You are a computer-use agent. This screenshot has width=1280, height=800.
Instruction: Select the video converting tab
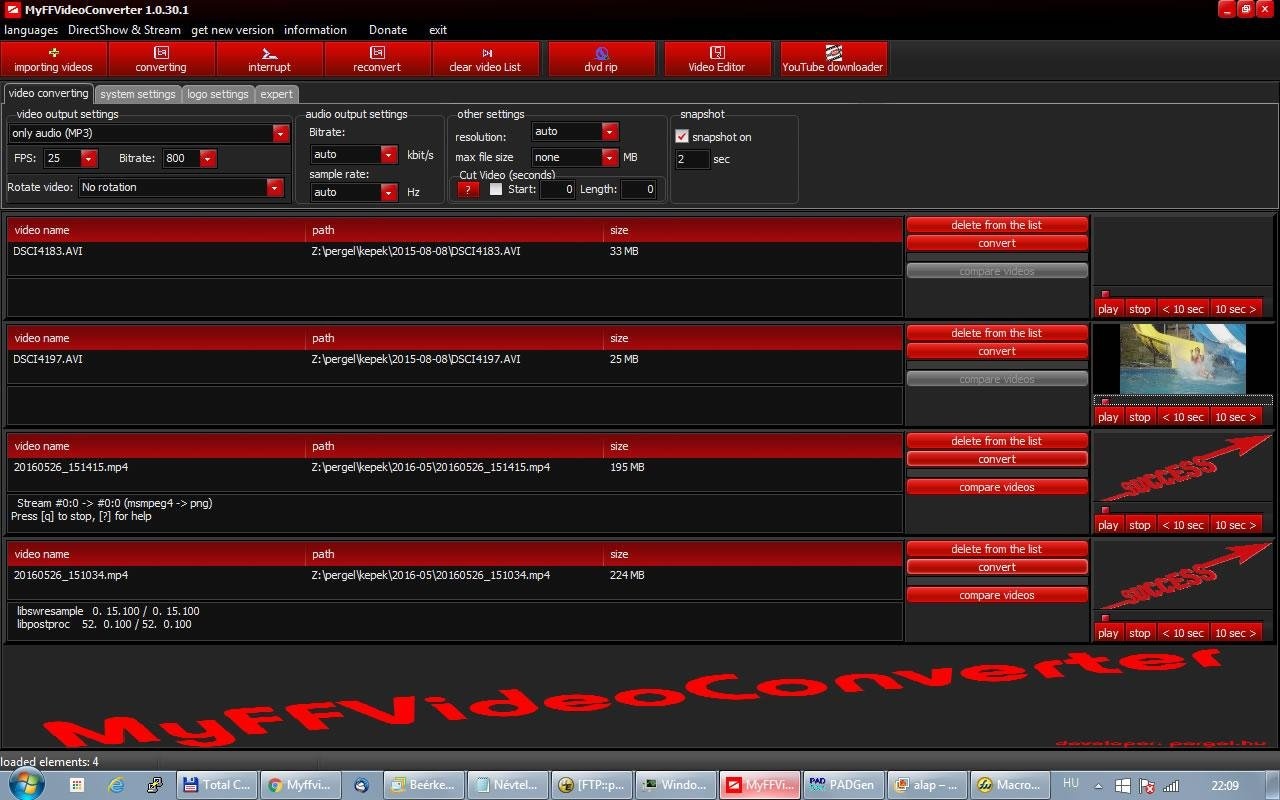[48, 93]
